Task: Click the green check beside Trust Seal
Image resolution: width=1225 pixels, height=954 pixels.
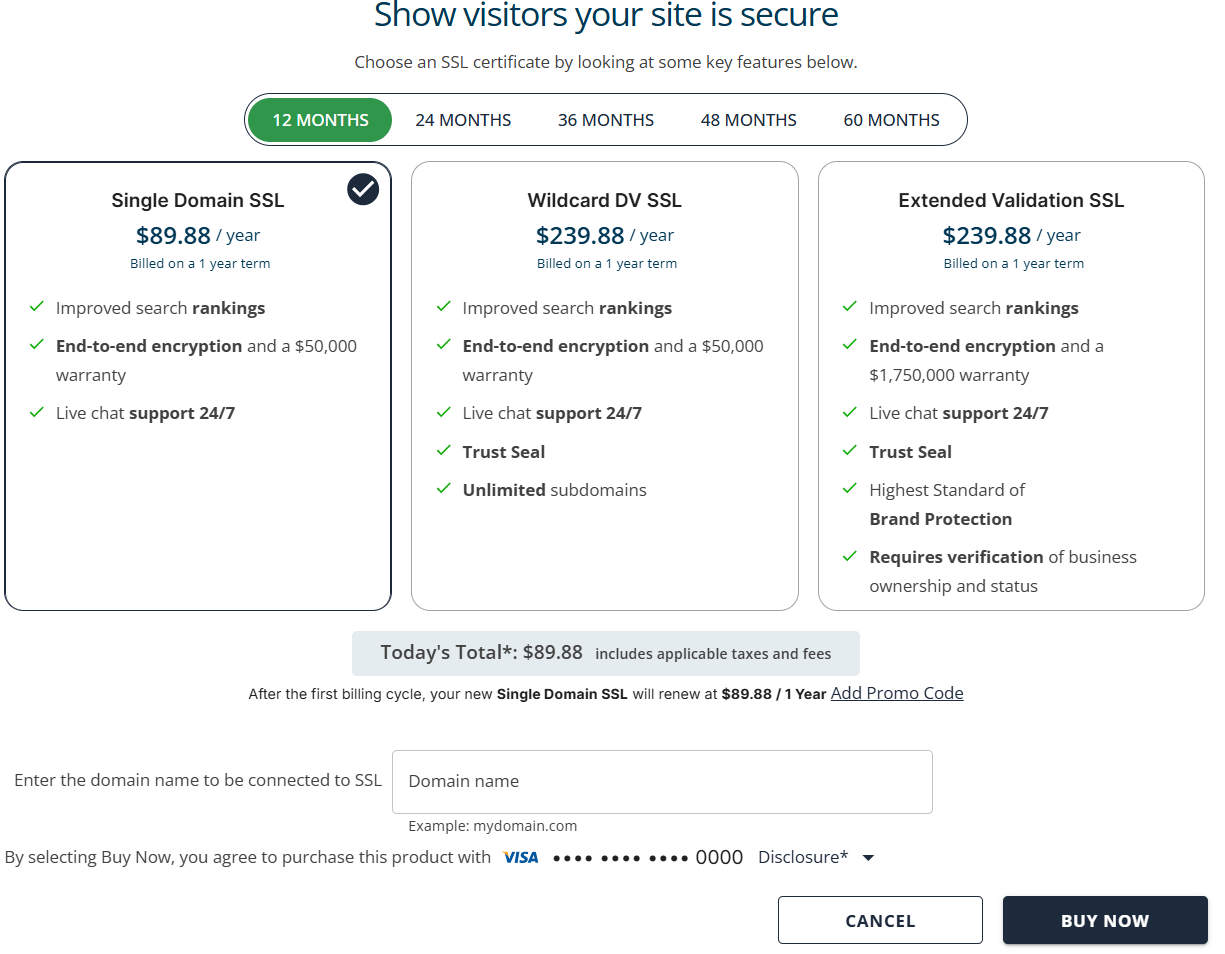Action: [x=444, y=452]
